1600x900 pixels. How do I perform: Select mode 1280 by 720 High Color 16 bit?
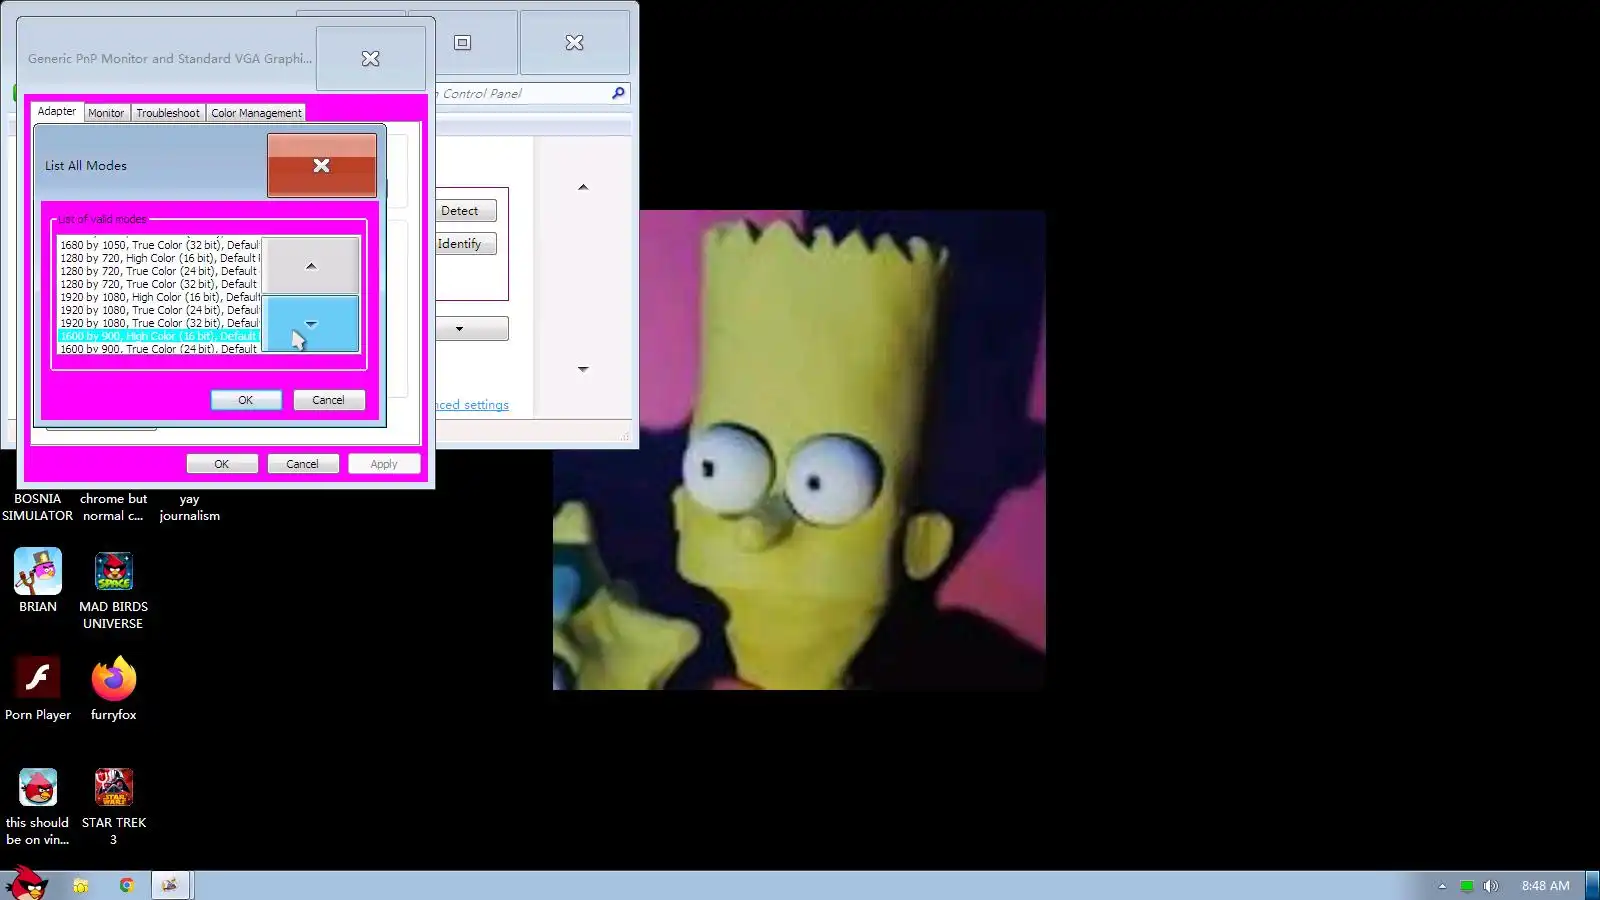pyautogui.click(x=159, y=258)
